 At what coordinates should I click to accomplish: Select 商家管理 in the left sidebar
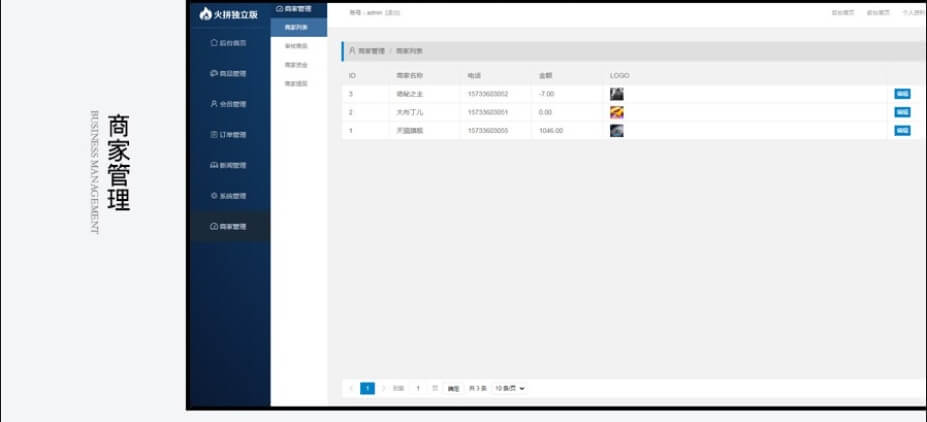(x=228, y=227)
